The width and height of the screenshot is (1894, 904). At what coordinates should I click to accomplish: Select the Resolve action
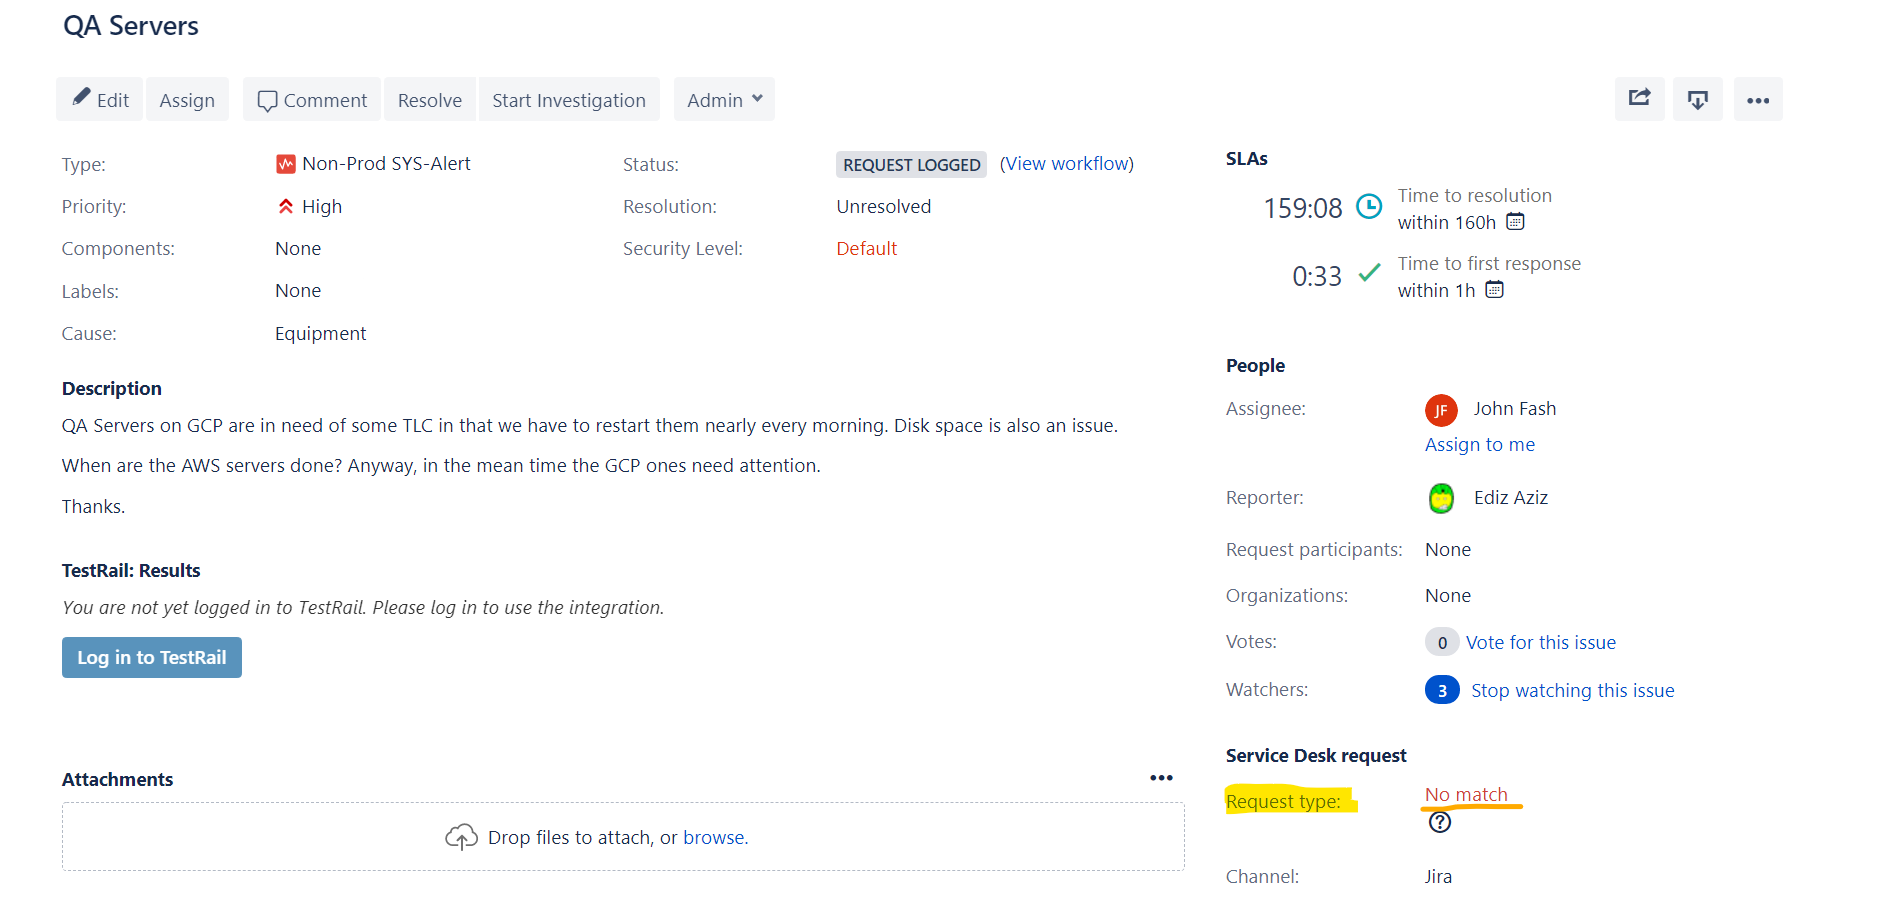pyautogui.click(x=429, y=99)
